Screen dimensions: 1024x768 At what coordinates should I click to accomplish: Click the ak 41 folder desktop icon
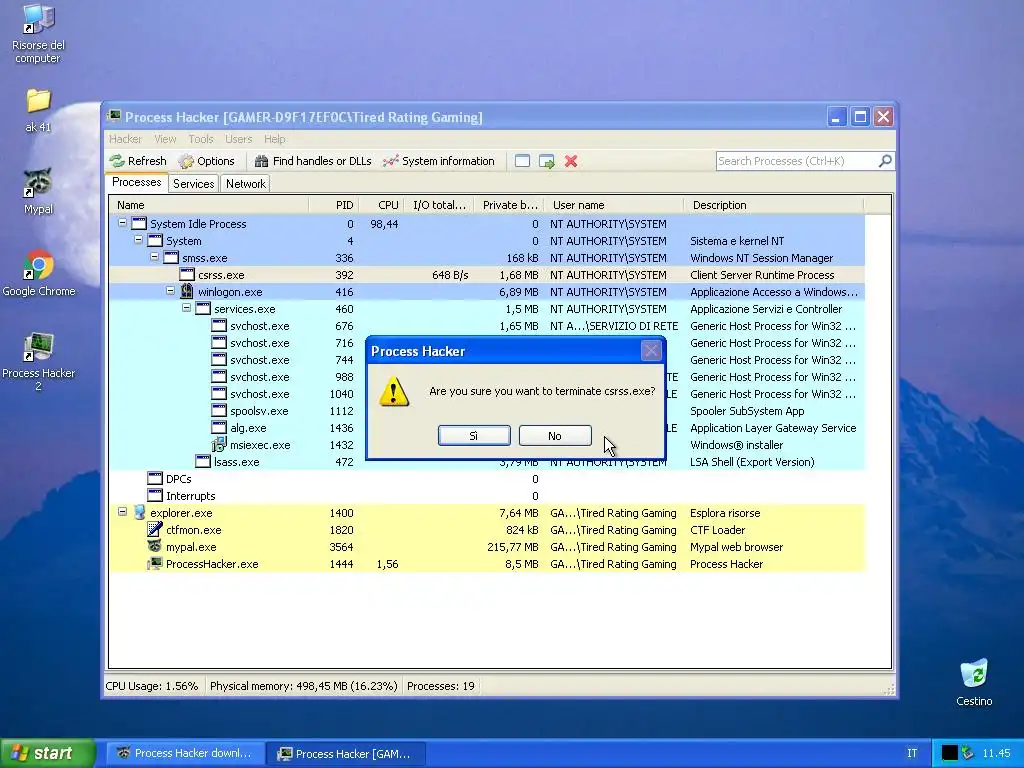[x=39, y=110]
